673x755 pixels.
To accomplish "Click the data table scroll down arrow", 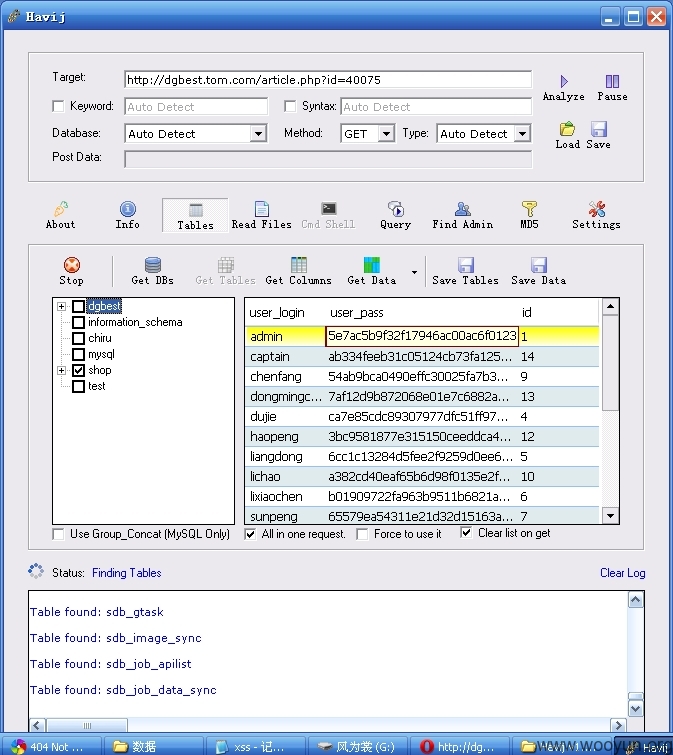I will [610, 516].
